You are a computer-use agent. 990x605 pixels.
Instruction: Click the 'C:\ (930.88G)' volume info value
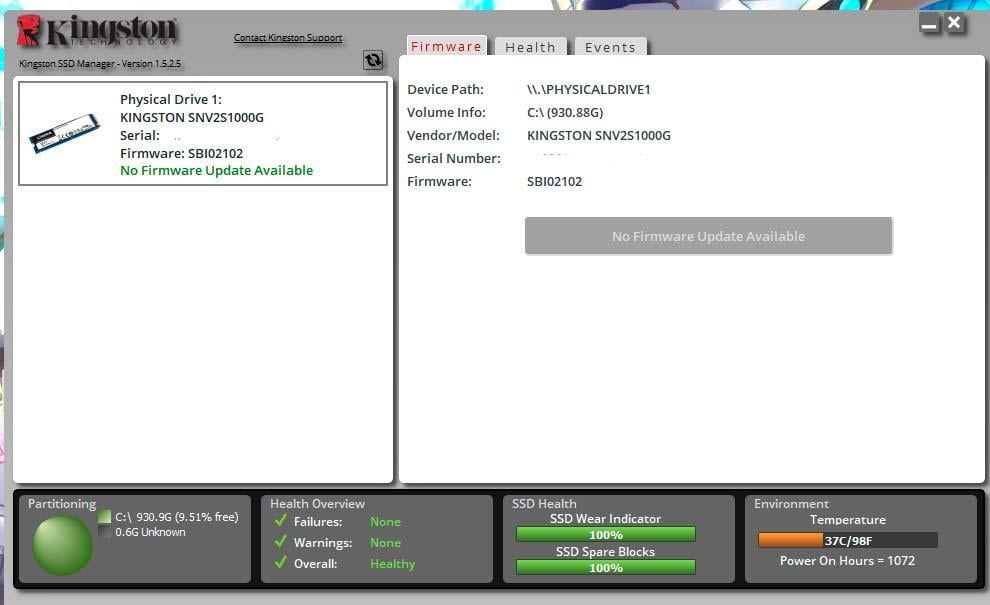click(565, 112)
